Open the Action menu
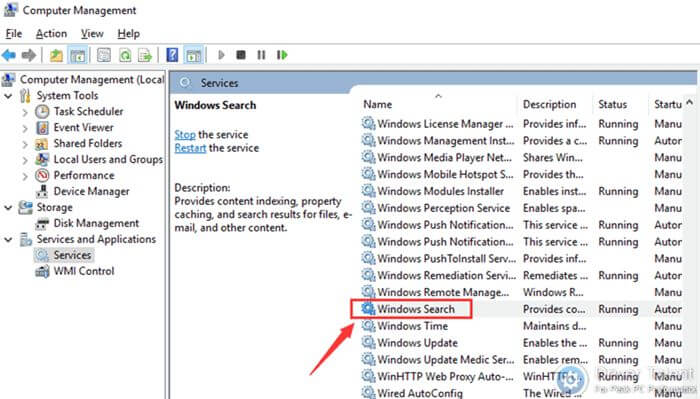Screen dimensions: 700x399 51,33
